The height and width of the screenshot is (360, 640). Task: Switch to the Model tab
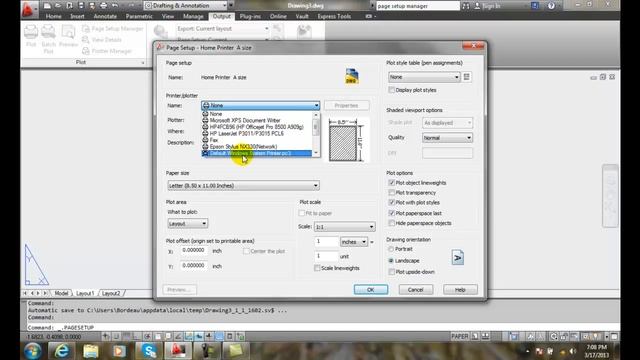pos(61,293)
